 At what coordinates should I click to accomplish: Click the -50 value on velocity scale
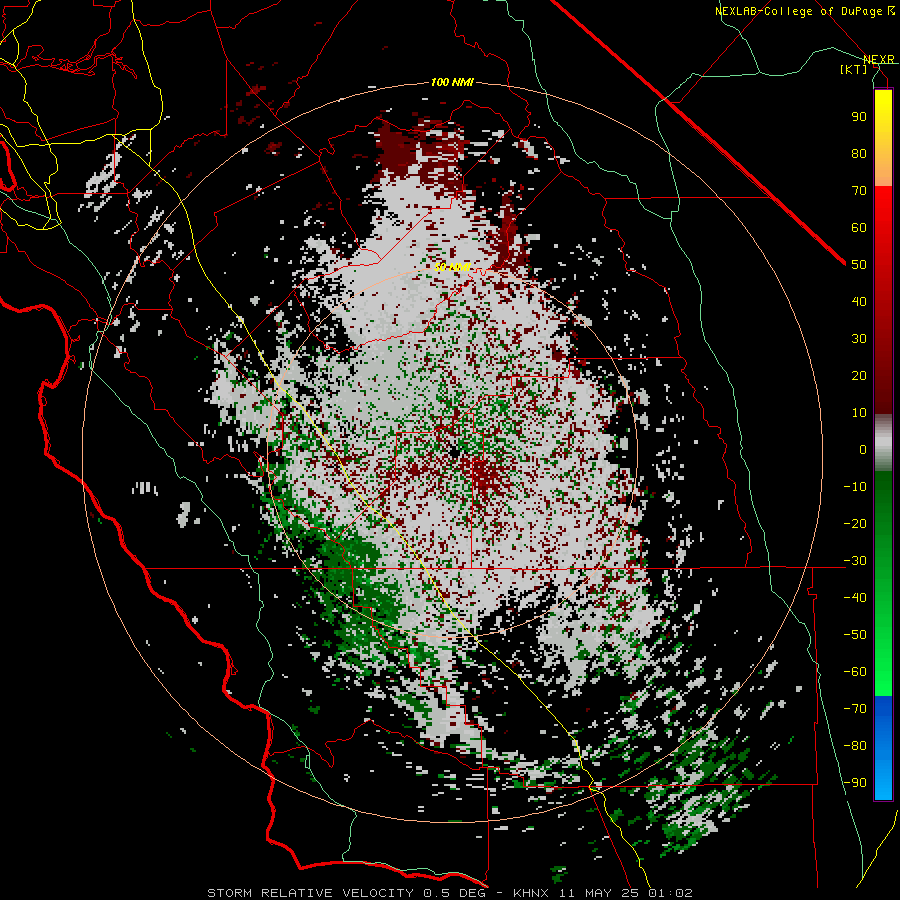click(x=855, y=635)
